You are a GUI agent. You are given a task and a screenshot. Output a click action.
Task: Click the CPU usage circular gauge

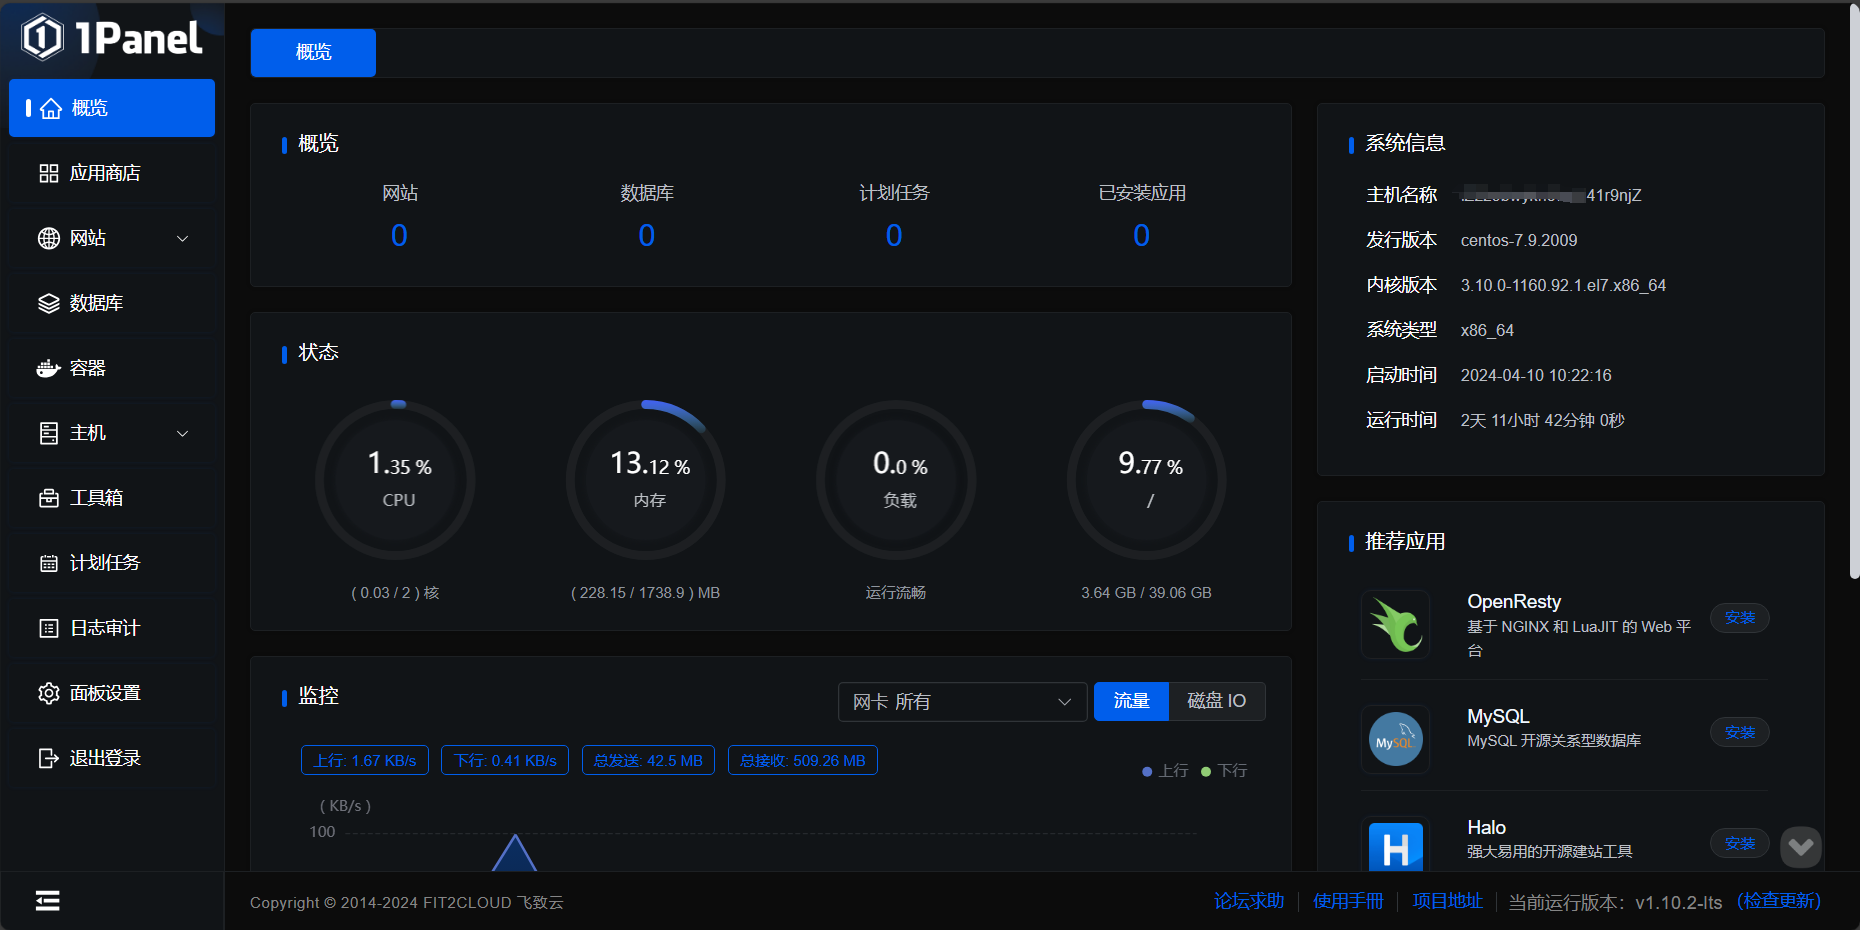397,480
